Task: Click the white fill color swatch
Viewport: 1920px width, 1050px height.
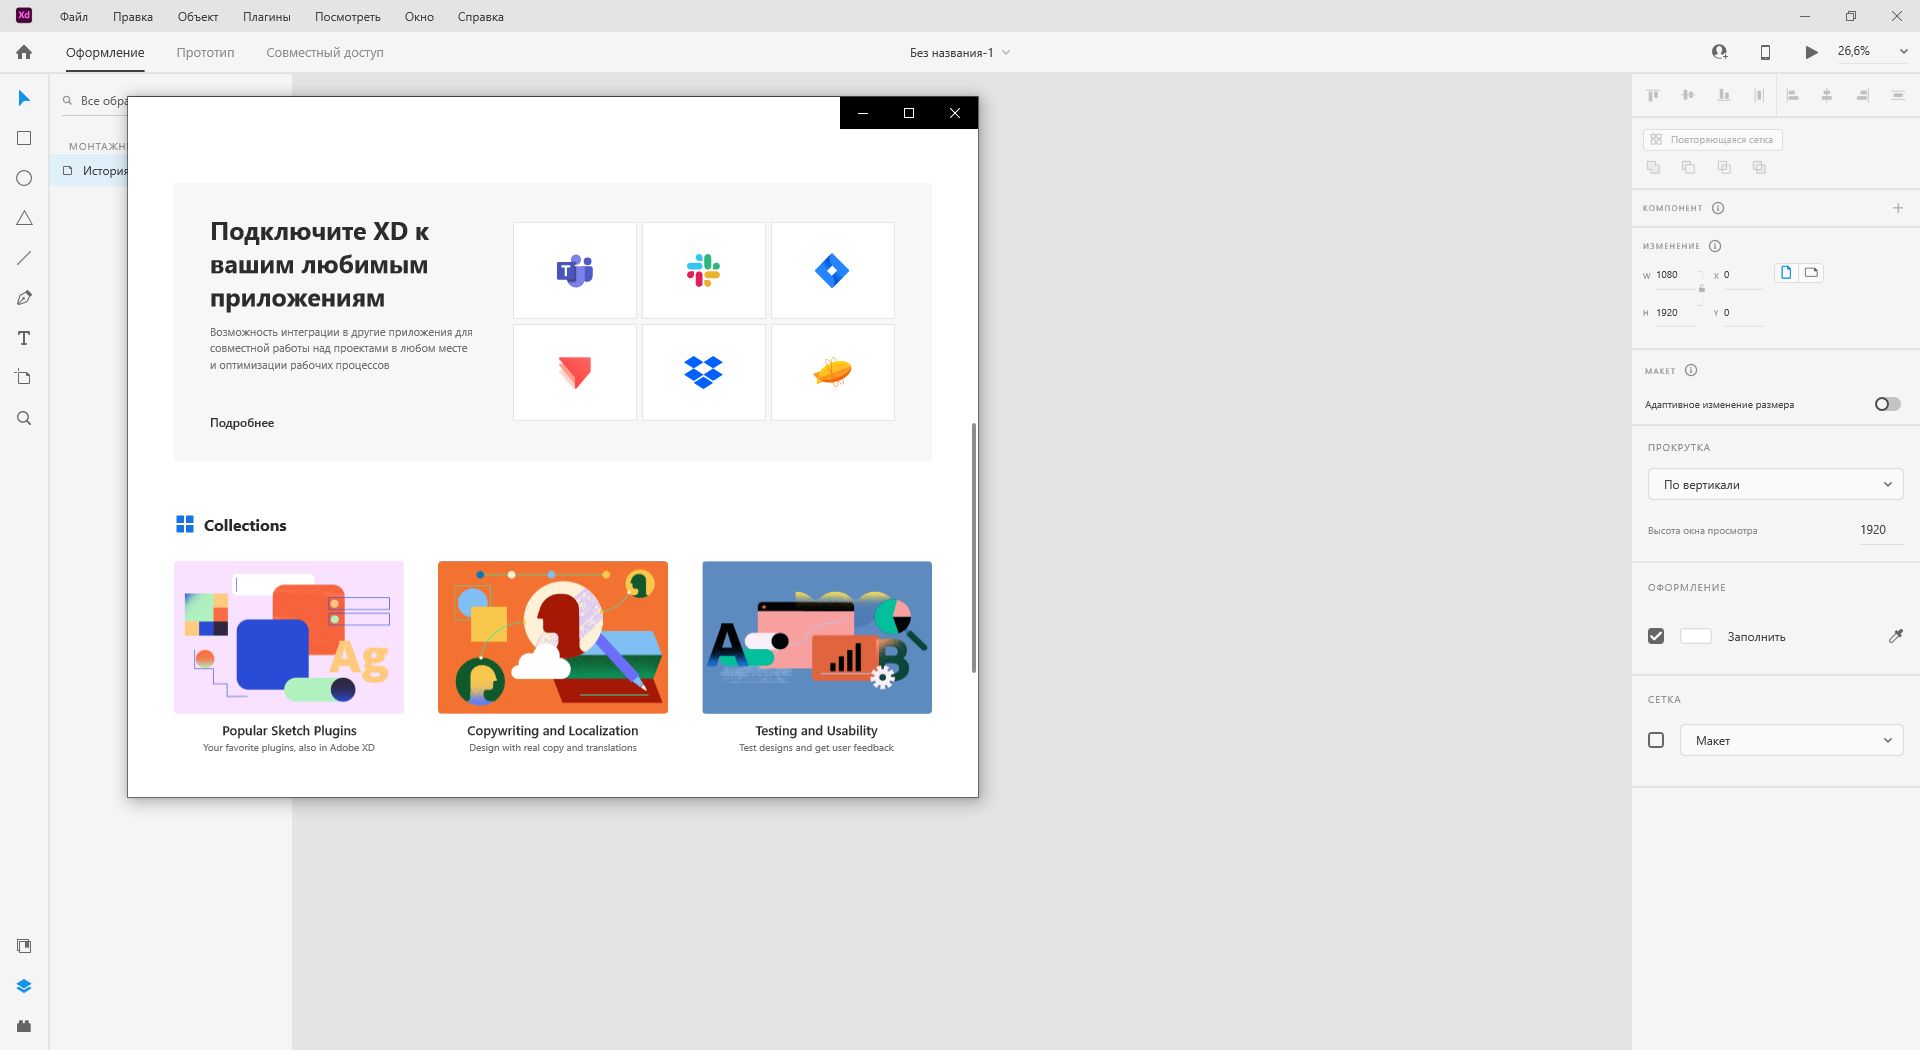Action: [x=1696, y=636]
